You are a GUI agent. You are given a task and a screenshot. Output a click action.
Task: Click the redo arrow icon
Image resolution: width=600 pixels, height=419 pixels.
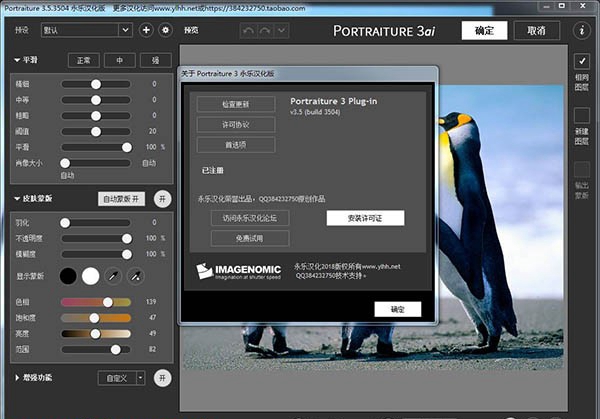(x=265, y=31)
